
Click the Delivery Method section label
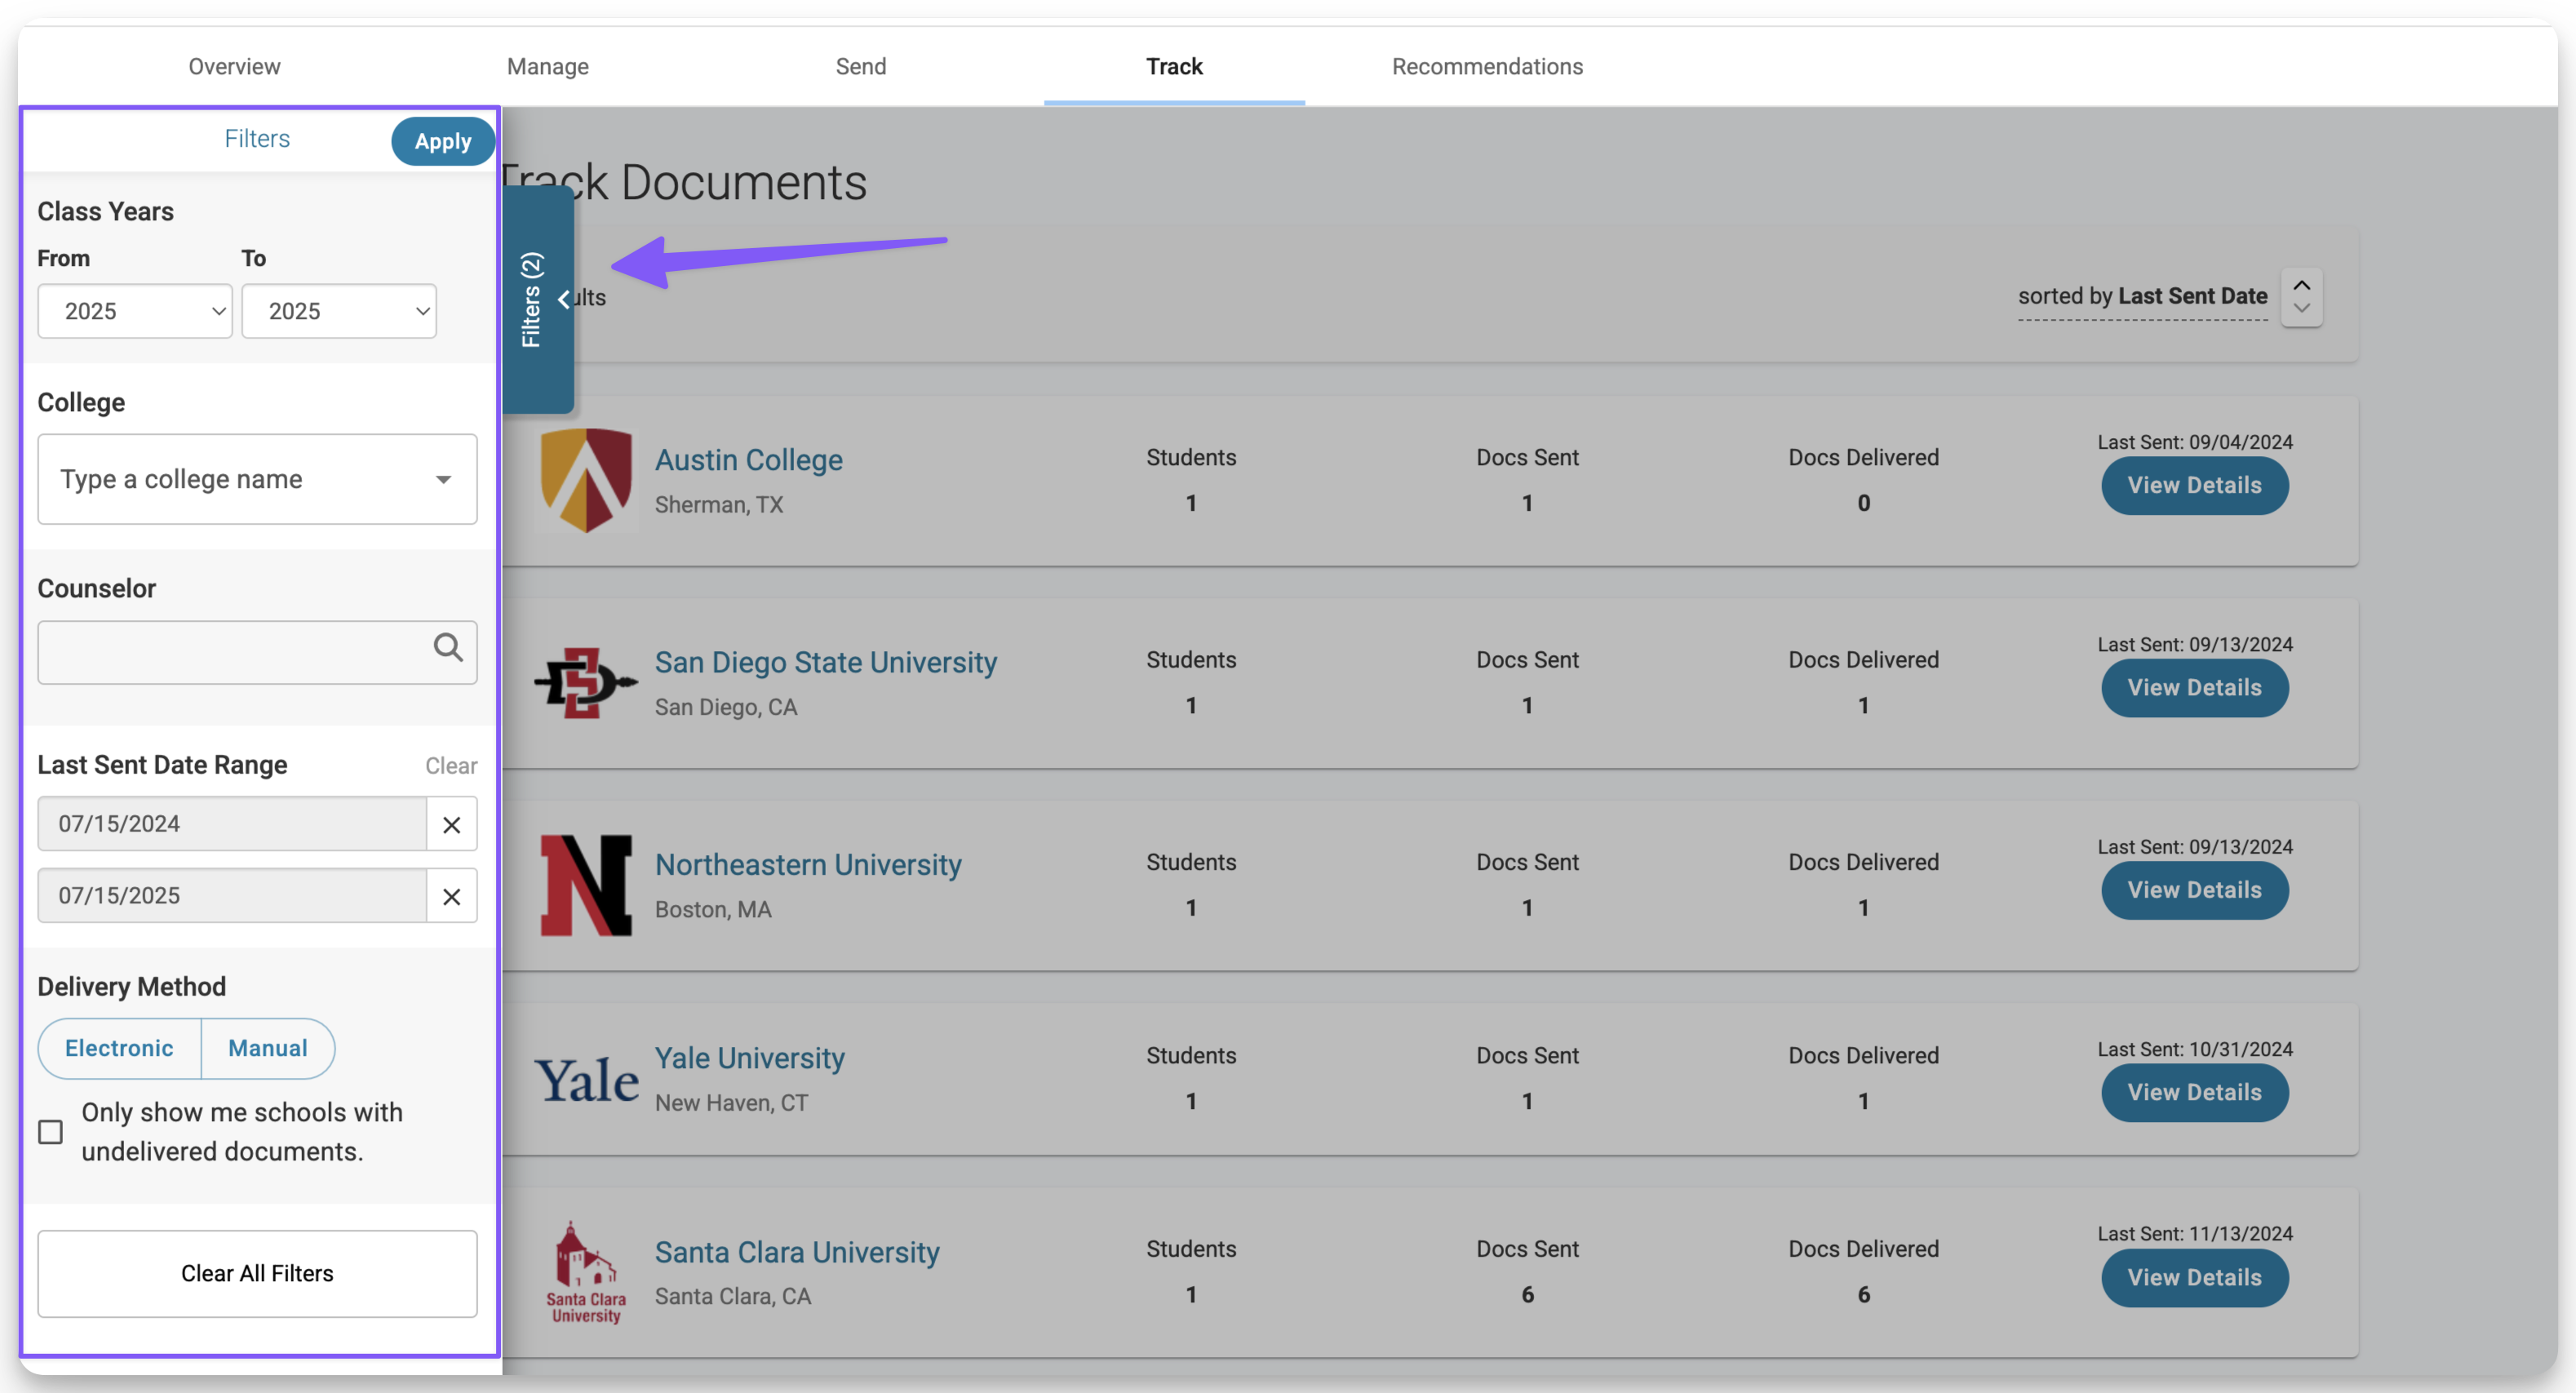pos(131,987)
